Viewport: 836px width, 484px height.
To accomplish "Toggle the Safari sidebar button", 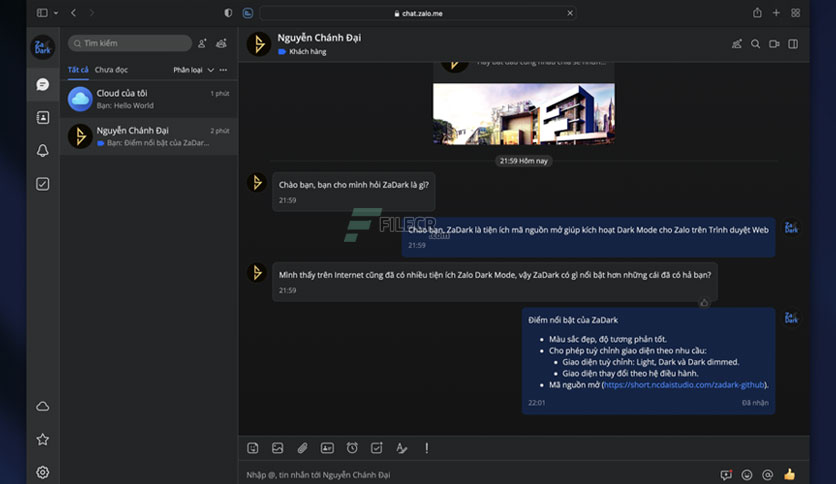I will click(42, 13).
